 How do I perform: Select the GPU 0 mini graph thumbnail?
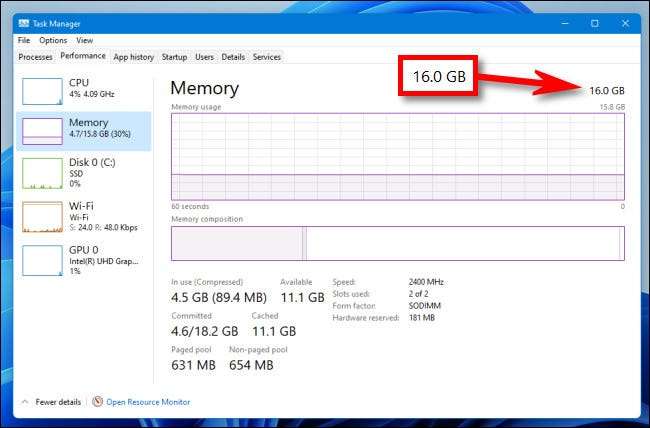(42, 260)
